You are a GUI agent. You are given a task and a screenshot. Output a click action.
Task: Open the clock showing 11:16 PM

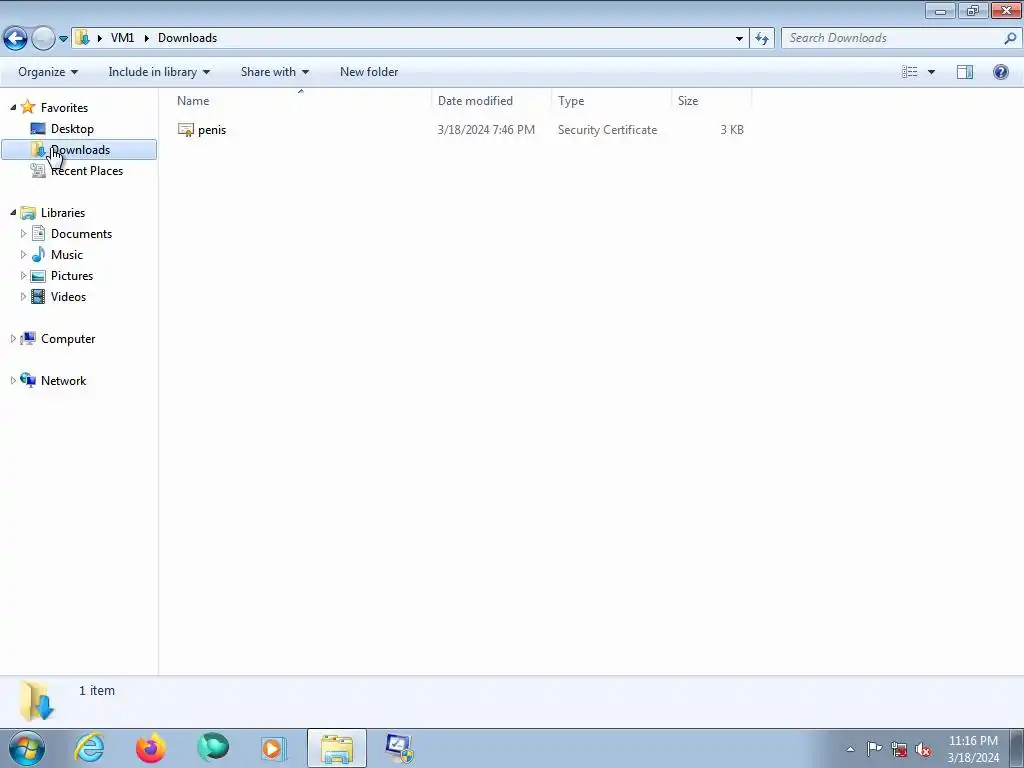973,749
